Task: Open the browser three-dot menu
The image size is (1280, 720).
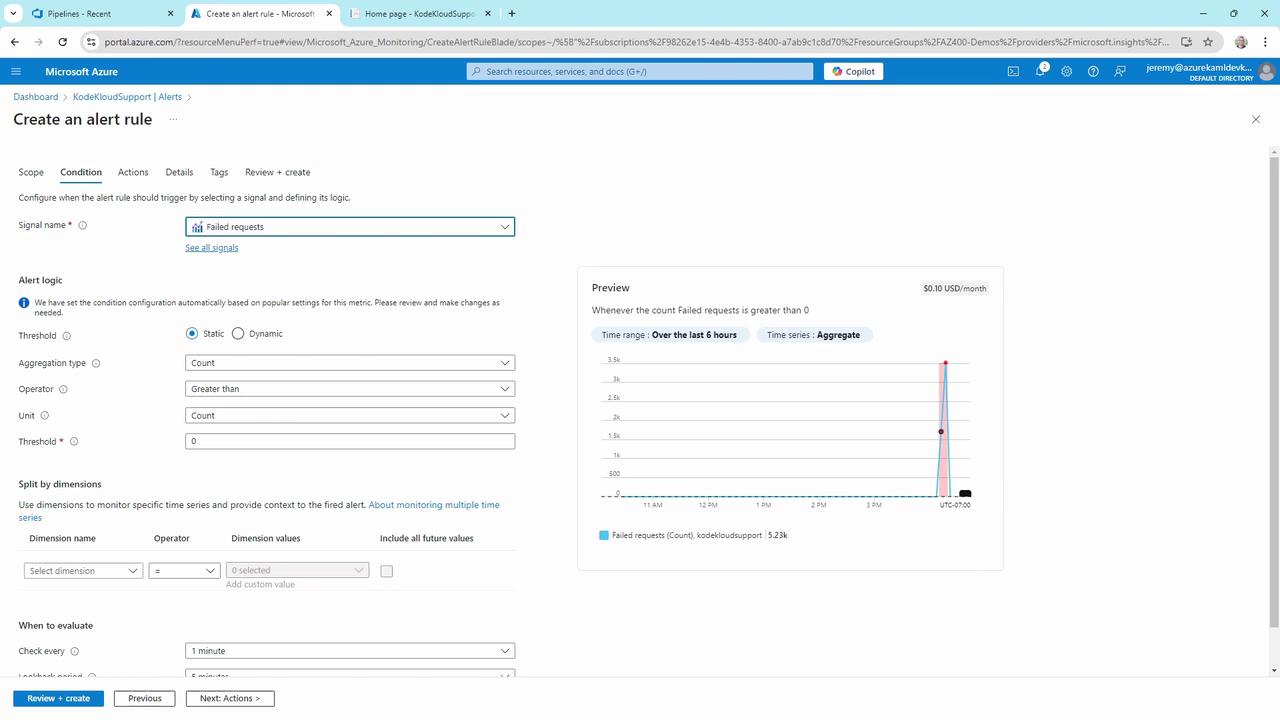Action: click(1265, 42)
